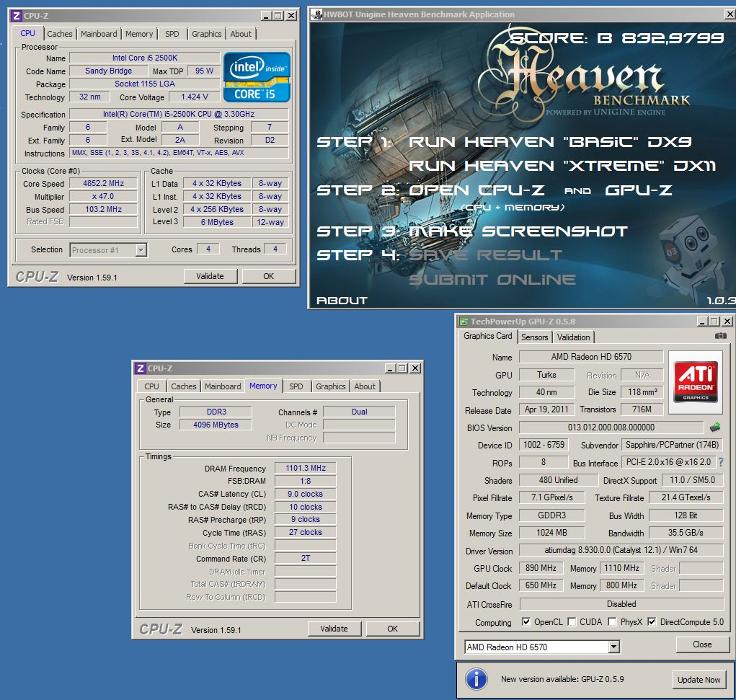
Task: Open SPD tab in CPU-Z memory window
Action: [x=296, y=386]
